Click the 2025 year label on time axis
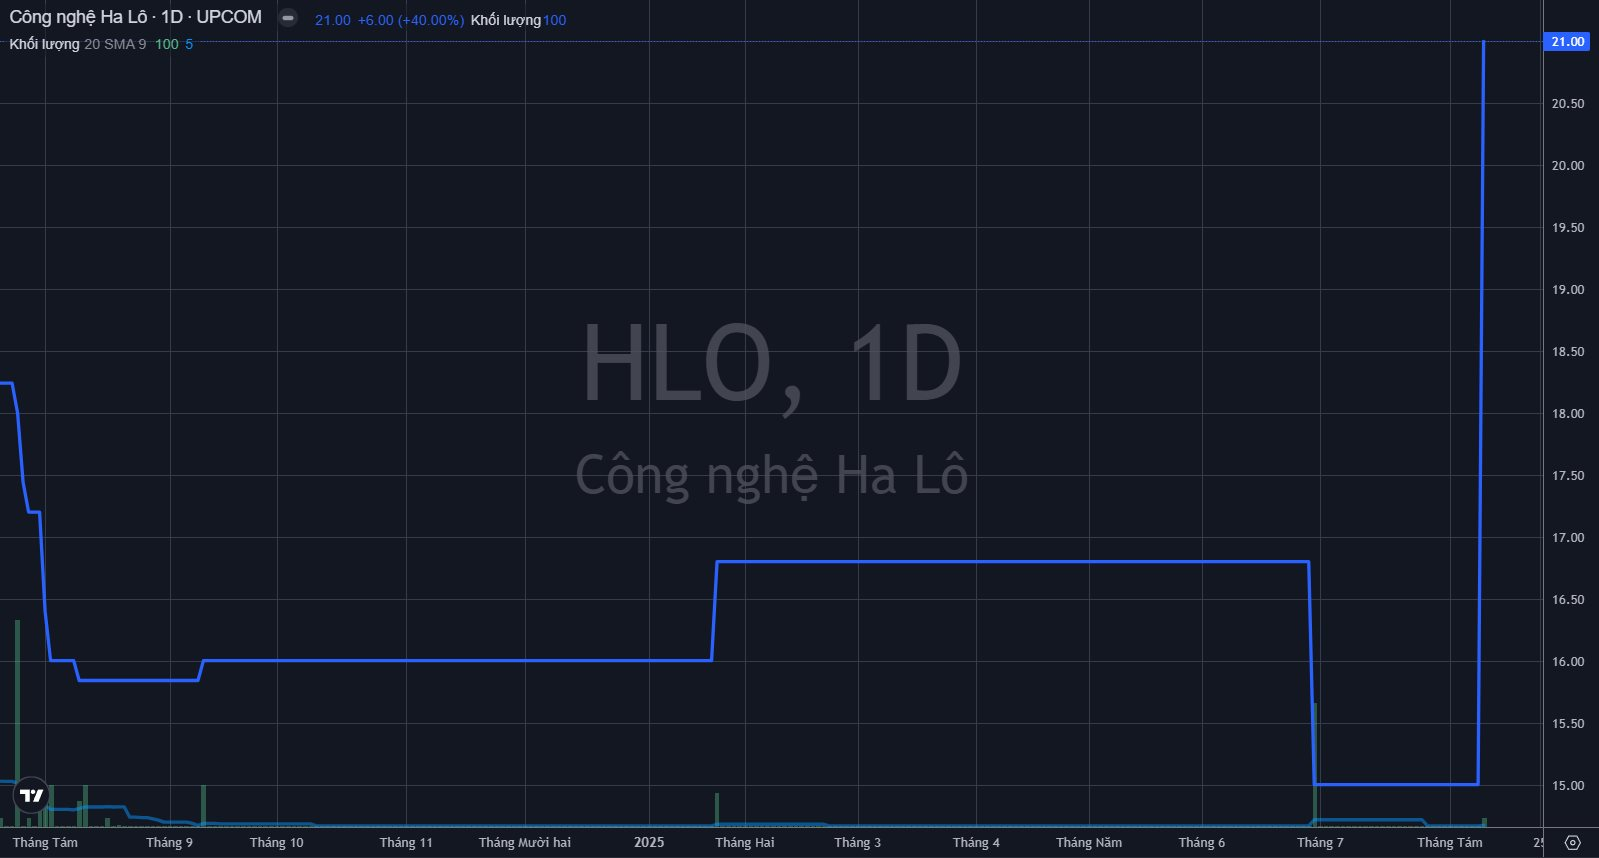The height and width of the screenshot is (858, 1599). click(x=649, y=842)
